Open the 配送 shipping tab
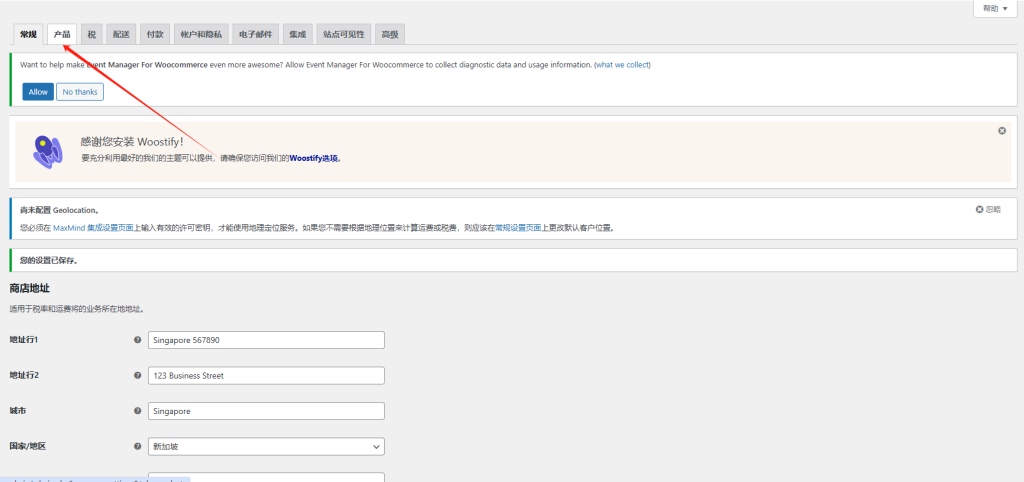Viewport: 1024px width, 482px height. [121, 34]
